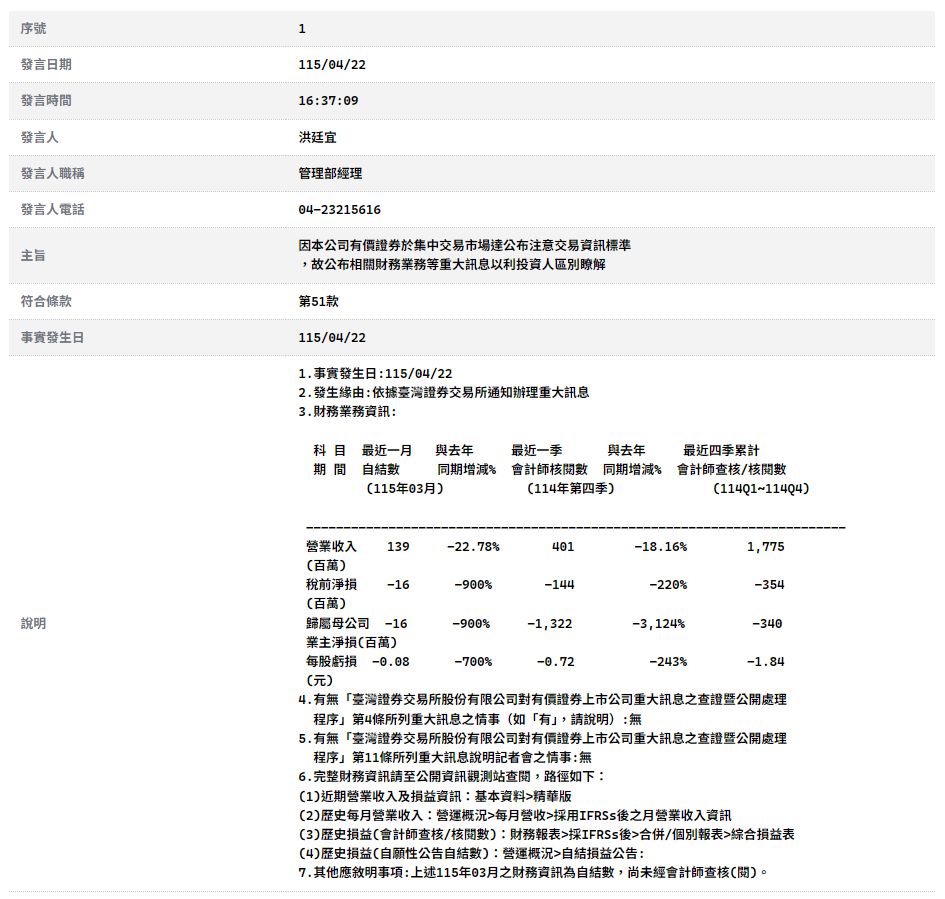Click the 說明 row label
This screenshot has width=945, height=899.
pyautogui.click(x=33, y=623)
